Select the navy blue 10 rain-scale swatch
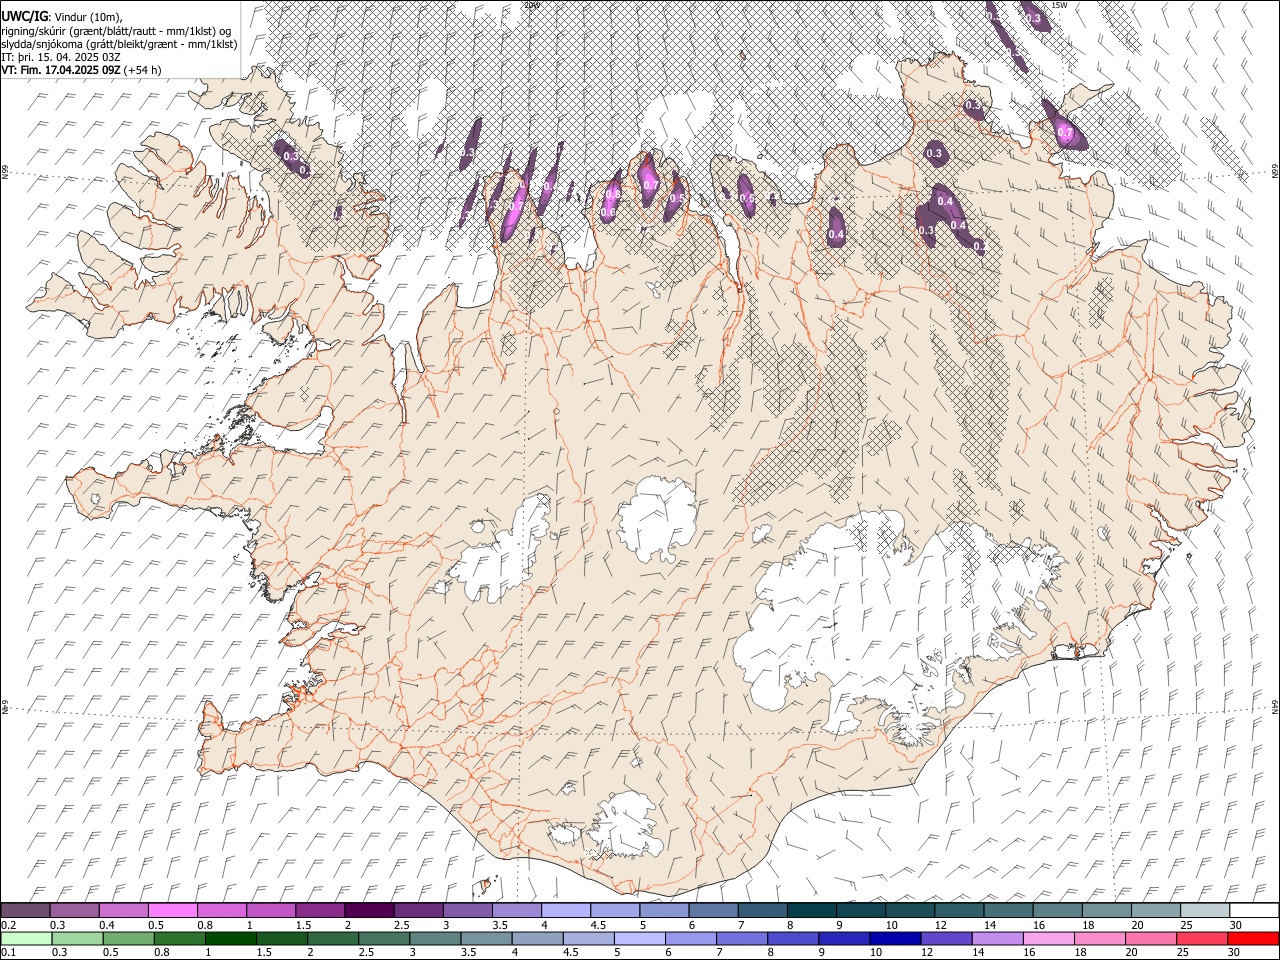1280x960 pixels. coord(895,938)
